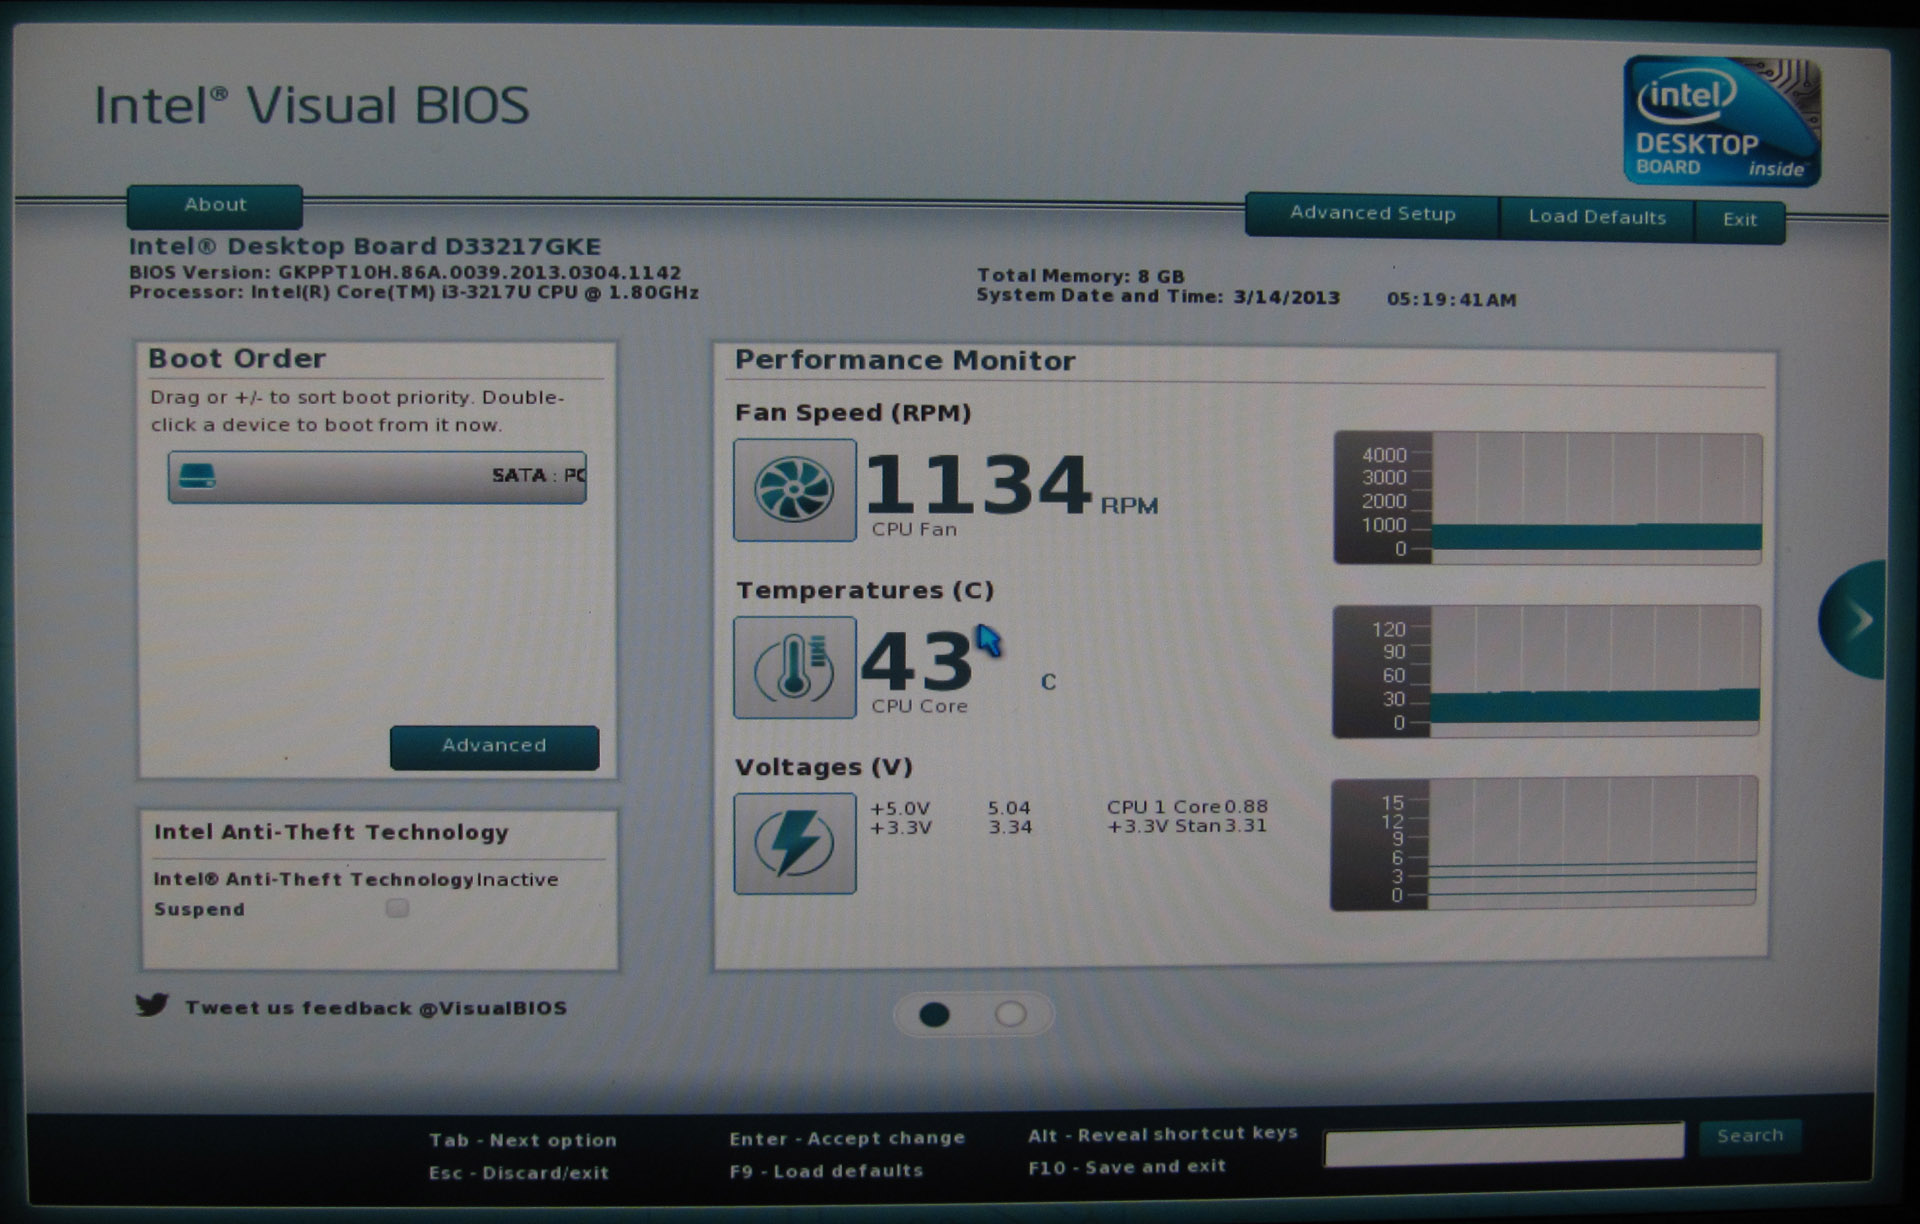Image resolution: width=1920 pixels, height=1224 pixels.
Task: Click the +5.0V voltage value 5.04
Action: tap(1009, 808)
